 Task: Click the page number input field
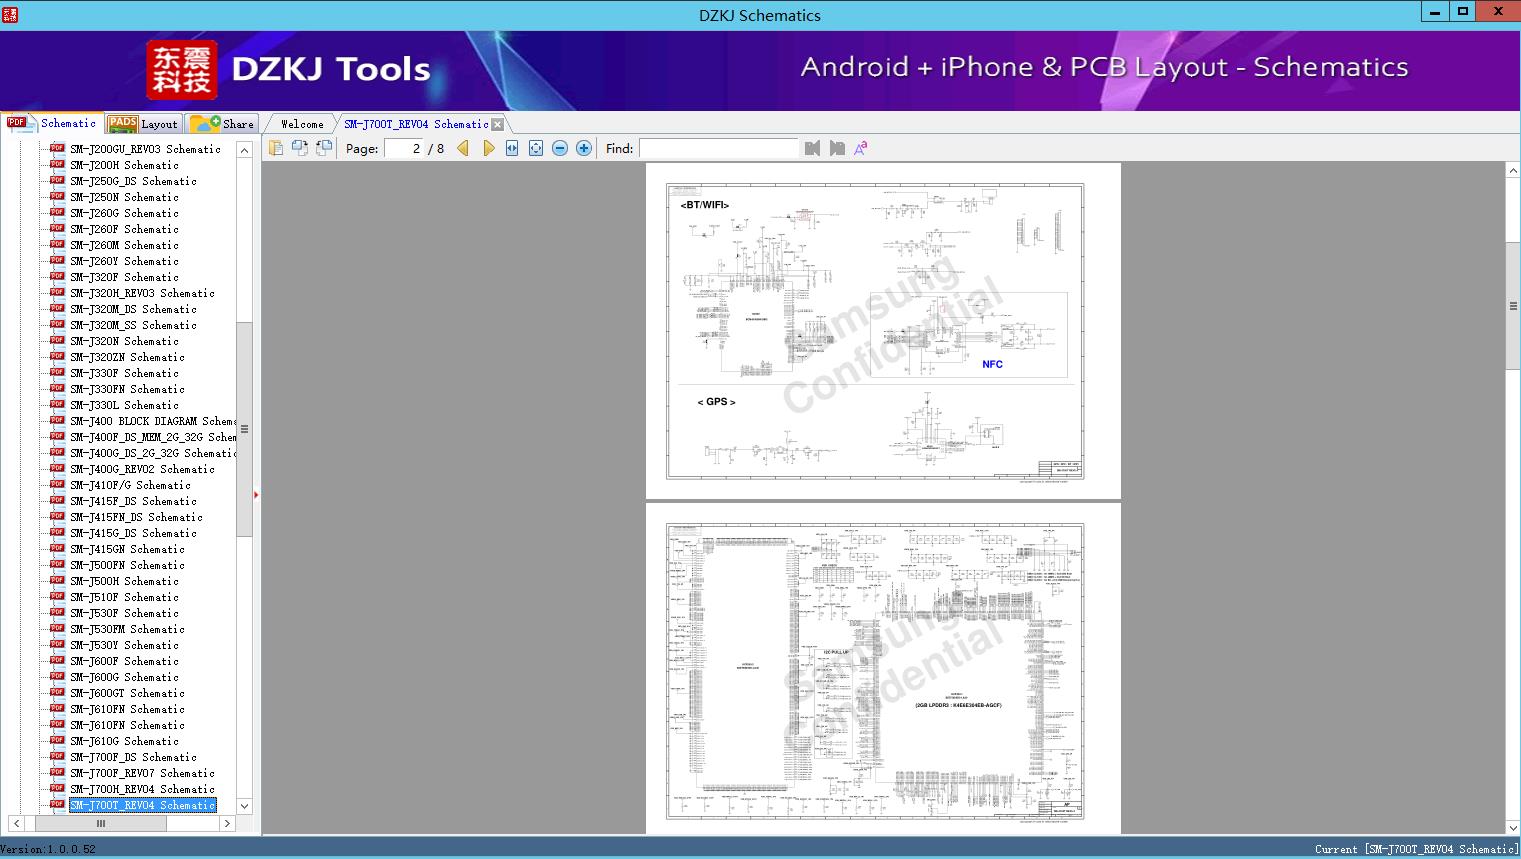coord(405,148)
